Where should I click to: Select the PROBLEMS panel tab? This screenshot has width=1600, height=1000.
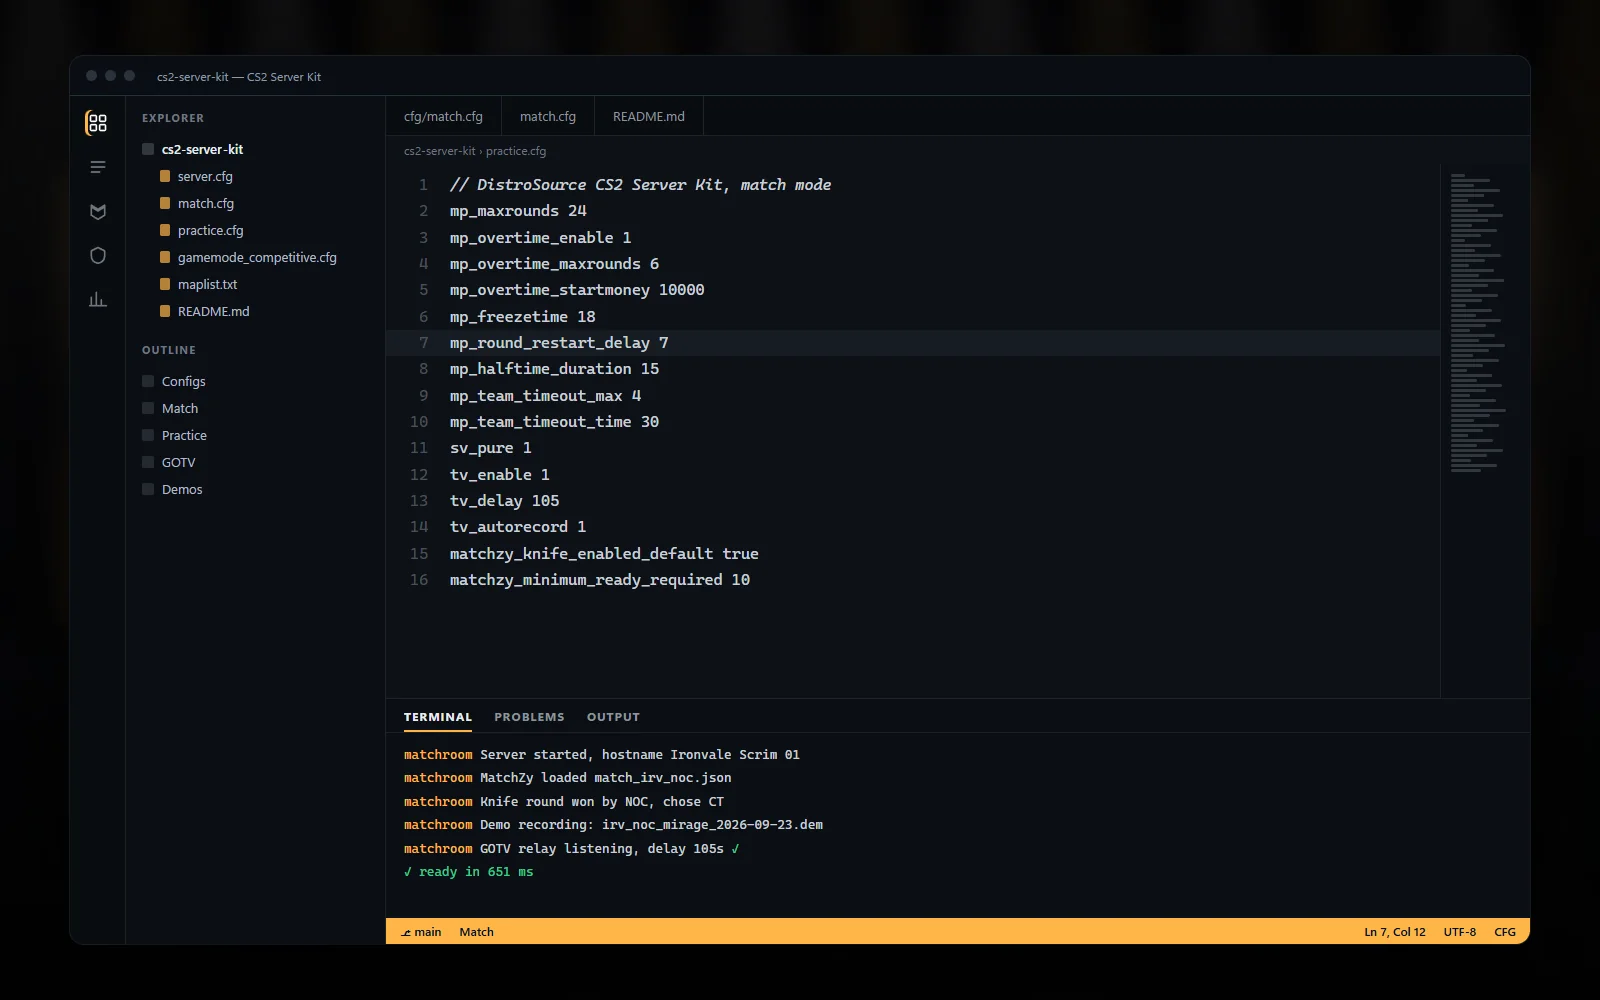coord(529,717)
